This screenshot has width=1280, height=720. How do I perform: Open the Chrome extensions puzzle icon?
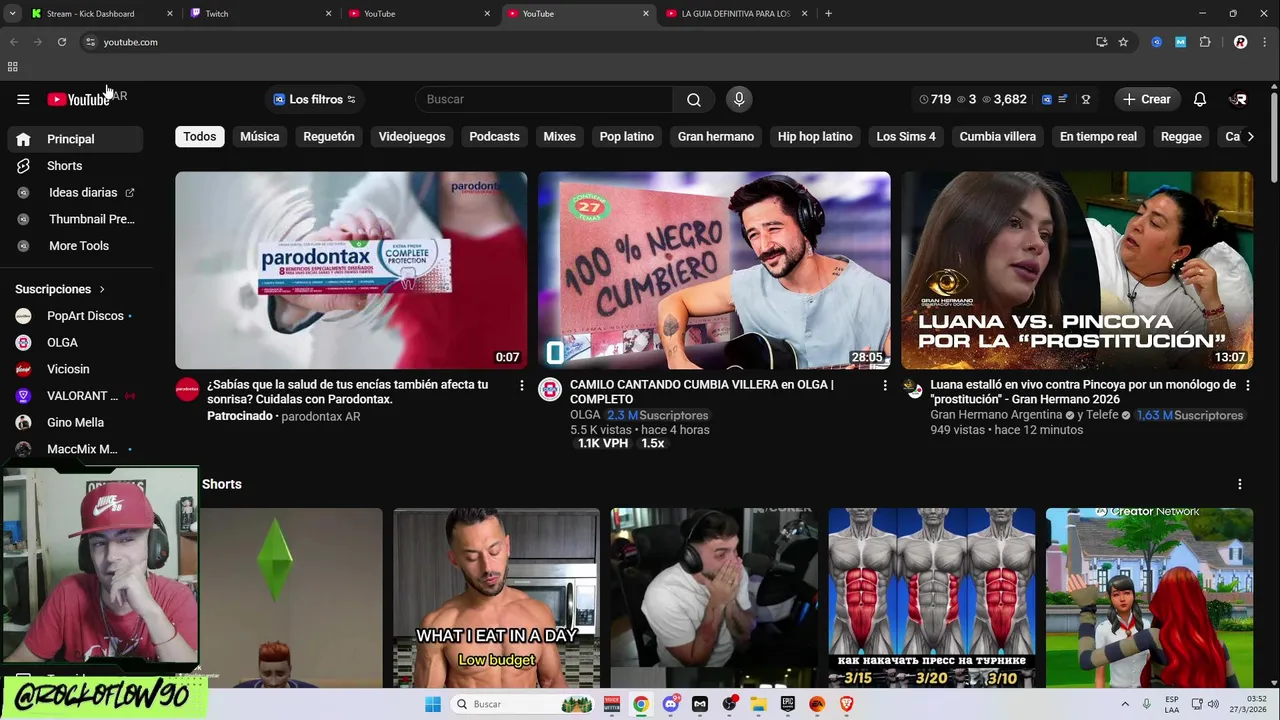[x=1205, y=42]
